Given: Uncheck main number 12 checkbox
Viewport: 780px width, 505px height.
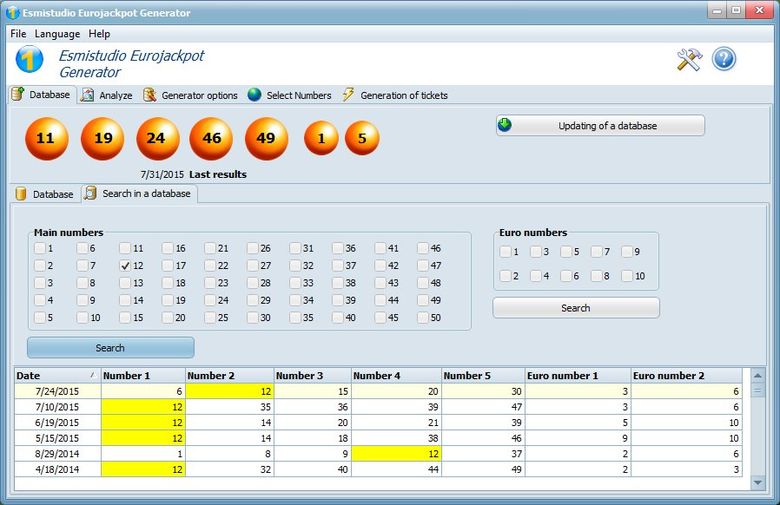Looking at the screenshot, I should tap(125, 266).
